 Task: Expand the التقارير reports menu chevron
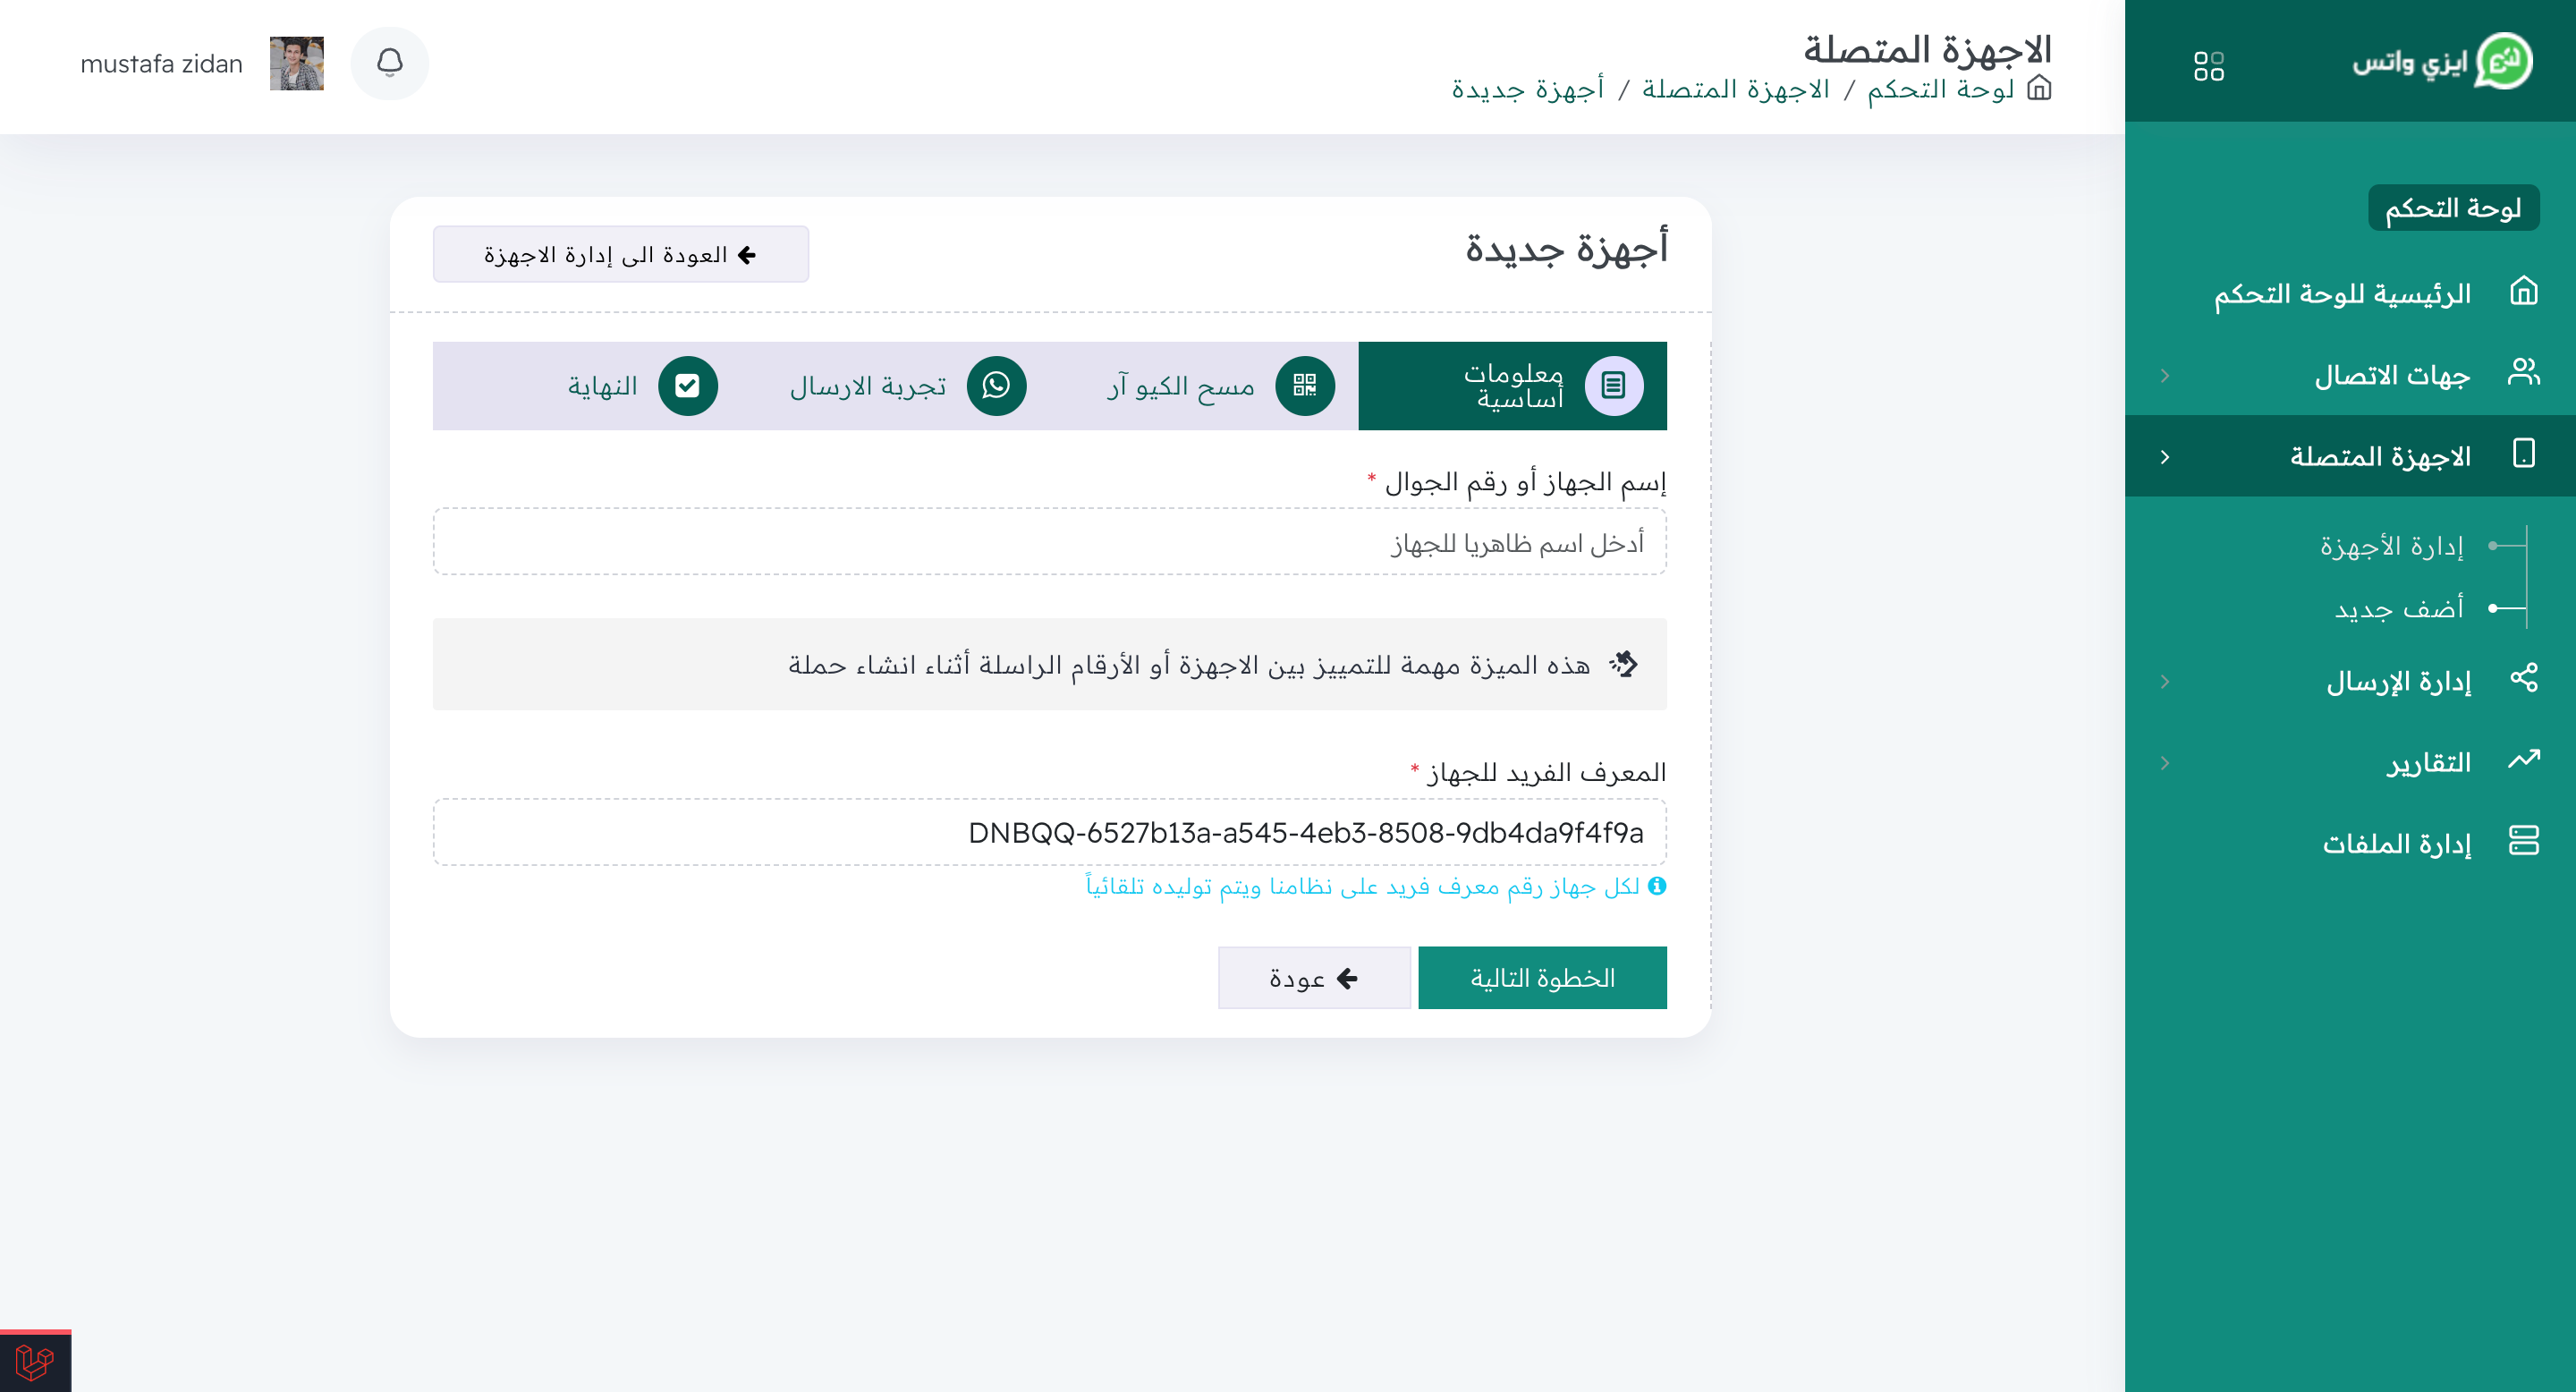[x=2165, y=763]
